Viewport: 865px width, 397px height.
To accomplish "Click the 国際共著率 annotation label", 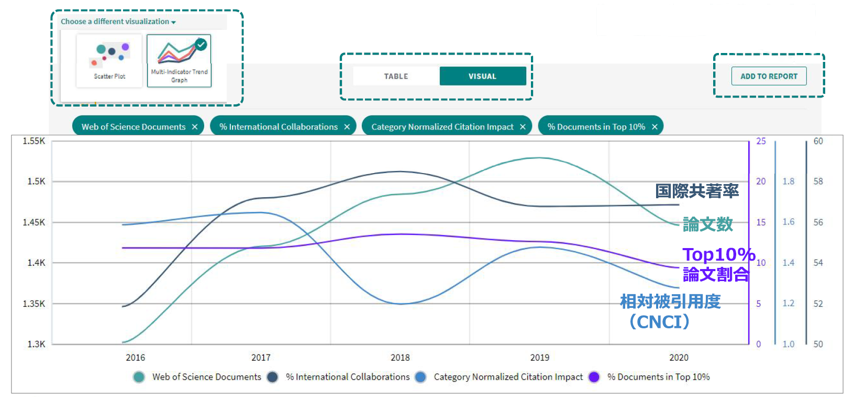I will pyautogui.click(x=697, y=191).
